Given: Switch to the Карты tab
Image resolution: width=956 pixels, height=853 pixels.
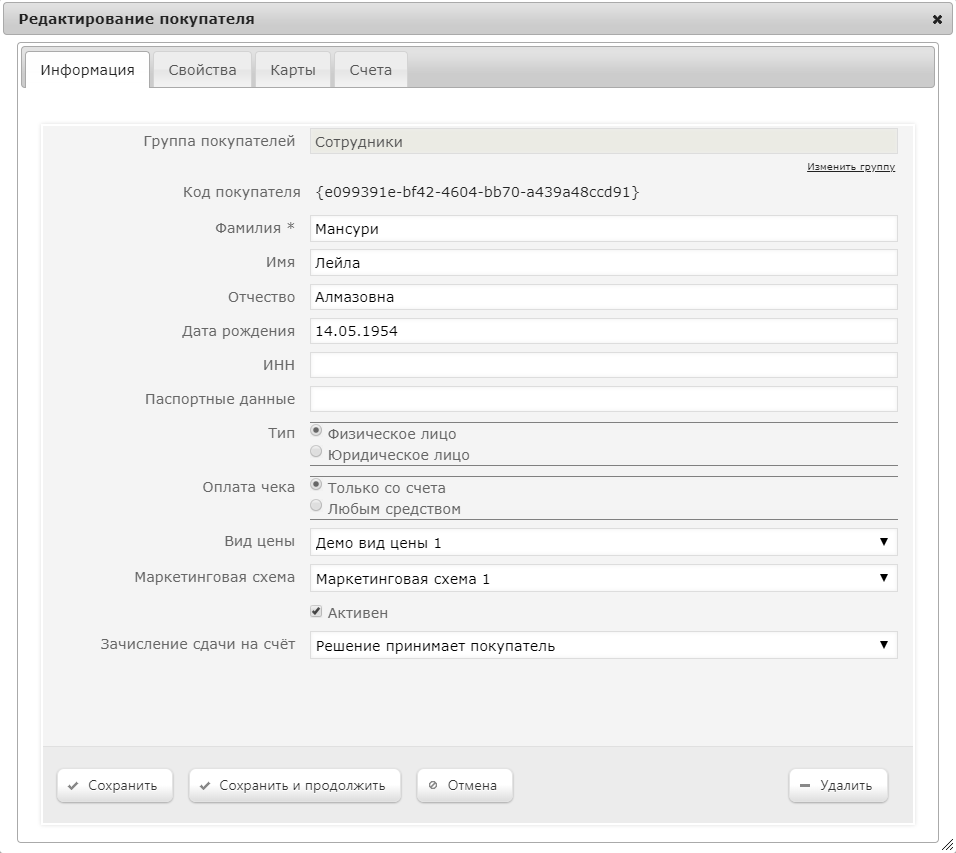Looking at the screenshot, I should pyautogui.click(x=293, y=70).
